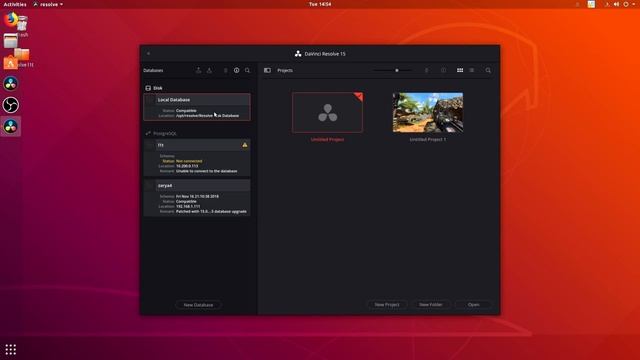Toggle the database sidebar panel icon beside Projects
Screen dimensions: 640x360
(x=267, y=70)
